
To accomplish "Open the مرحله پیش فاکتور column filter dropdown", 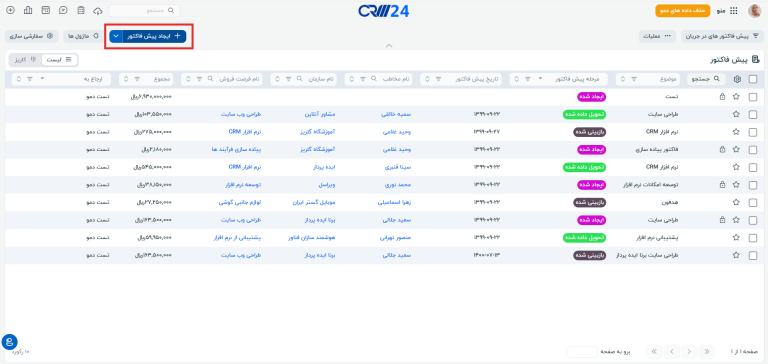I will 541,79.
